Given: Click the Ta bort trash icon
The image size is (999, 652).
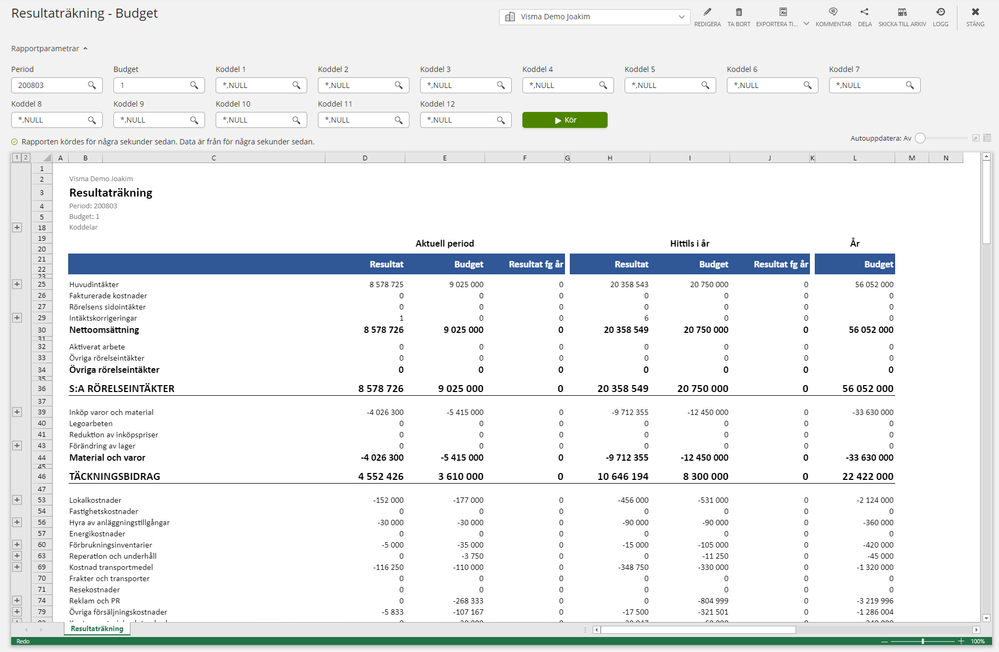Looking at the screenshot, I should coord(739,12).
